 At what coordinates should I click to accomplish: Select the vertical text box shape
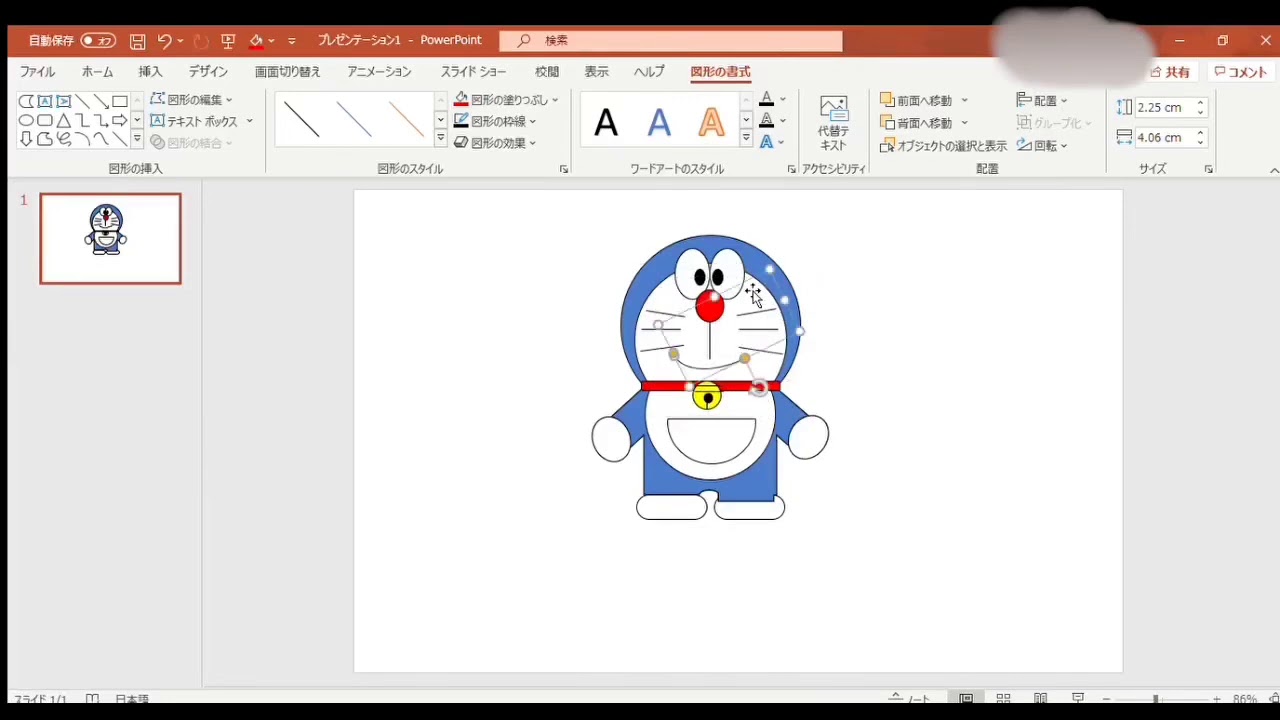click(x=63, y=102)
